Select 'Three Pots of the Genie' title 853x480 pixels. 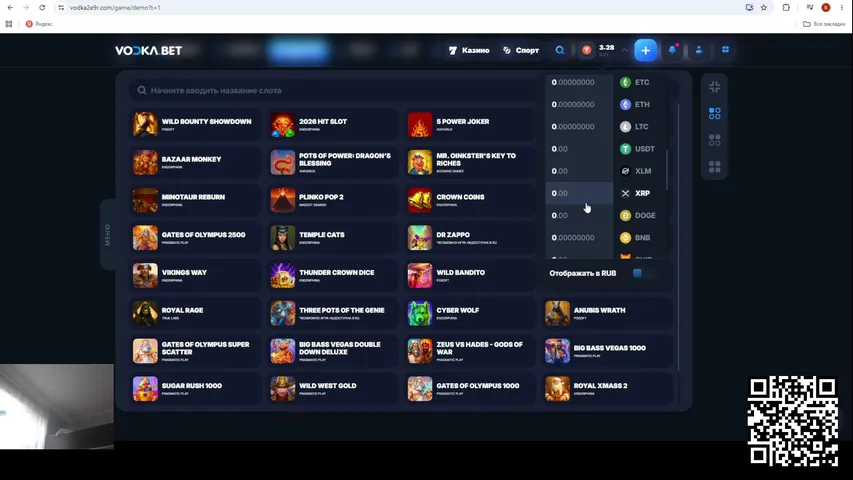click(x=342, y=310)
